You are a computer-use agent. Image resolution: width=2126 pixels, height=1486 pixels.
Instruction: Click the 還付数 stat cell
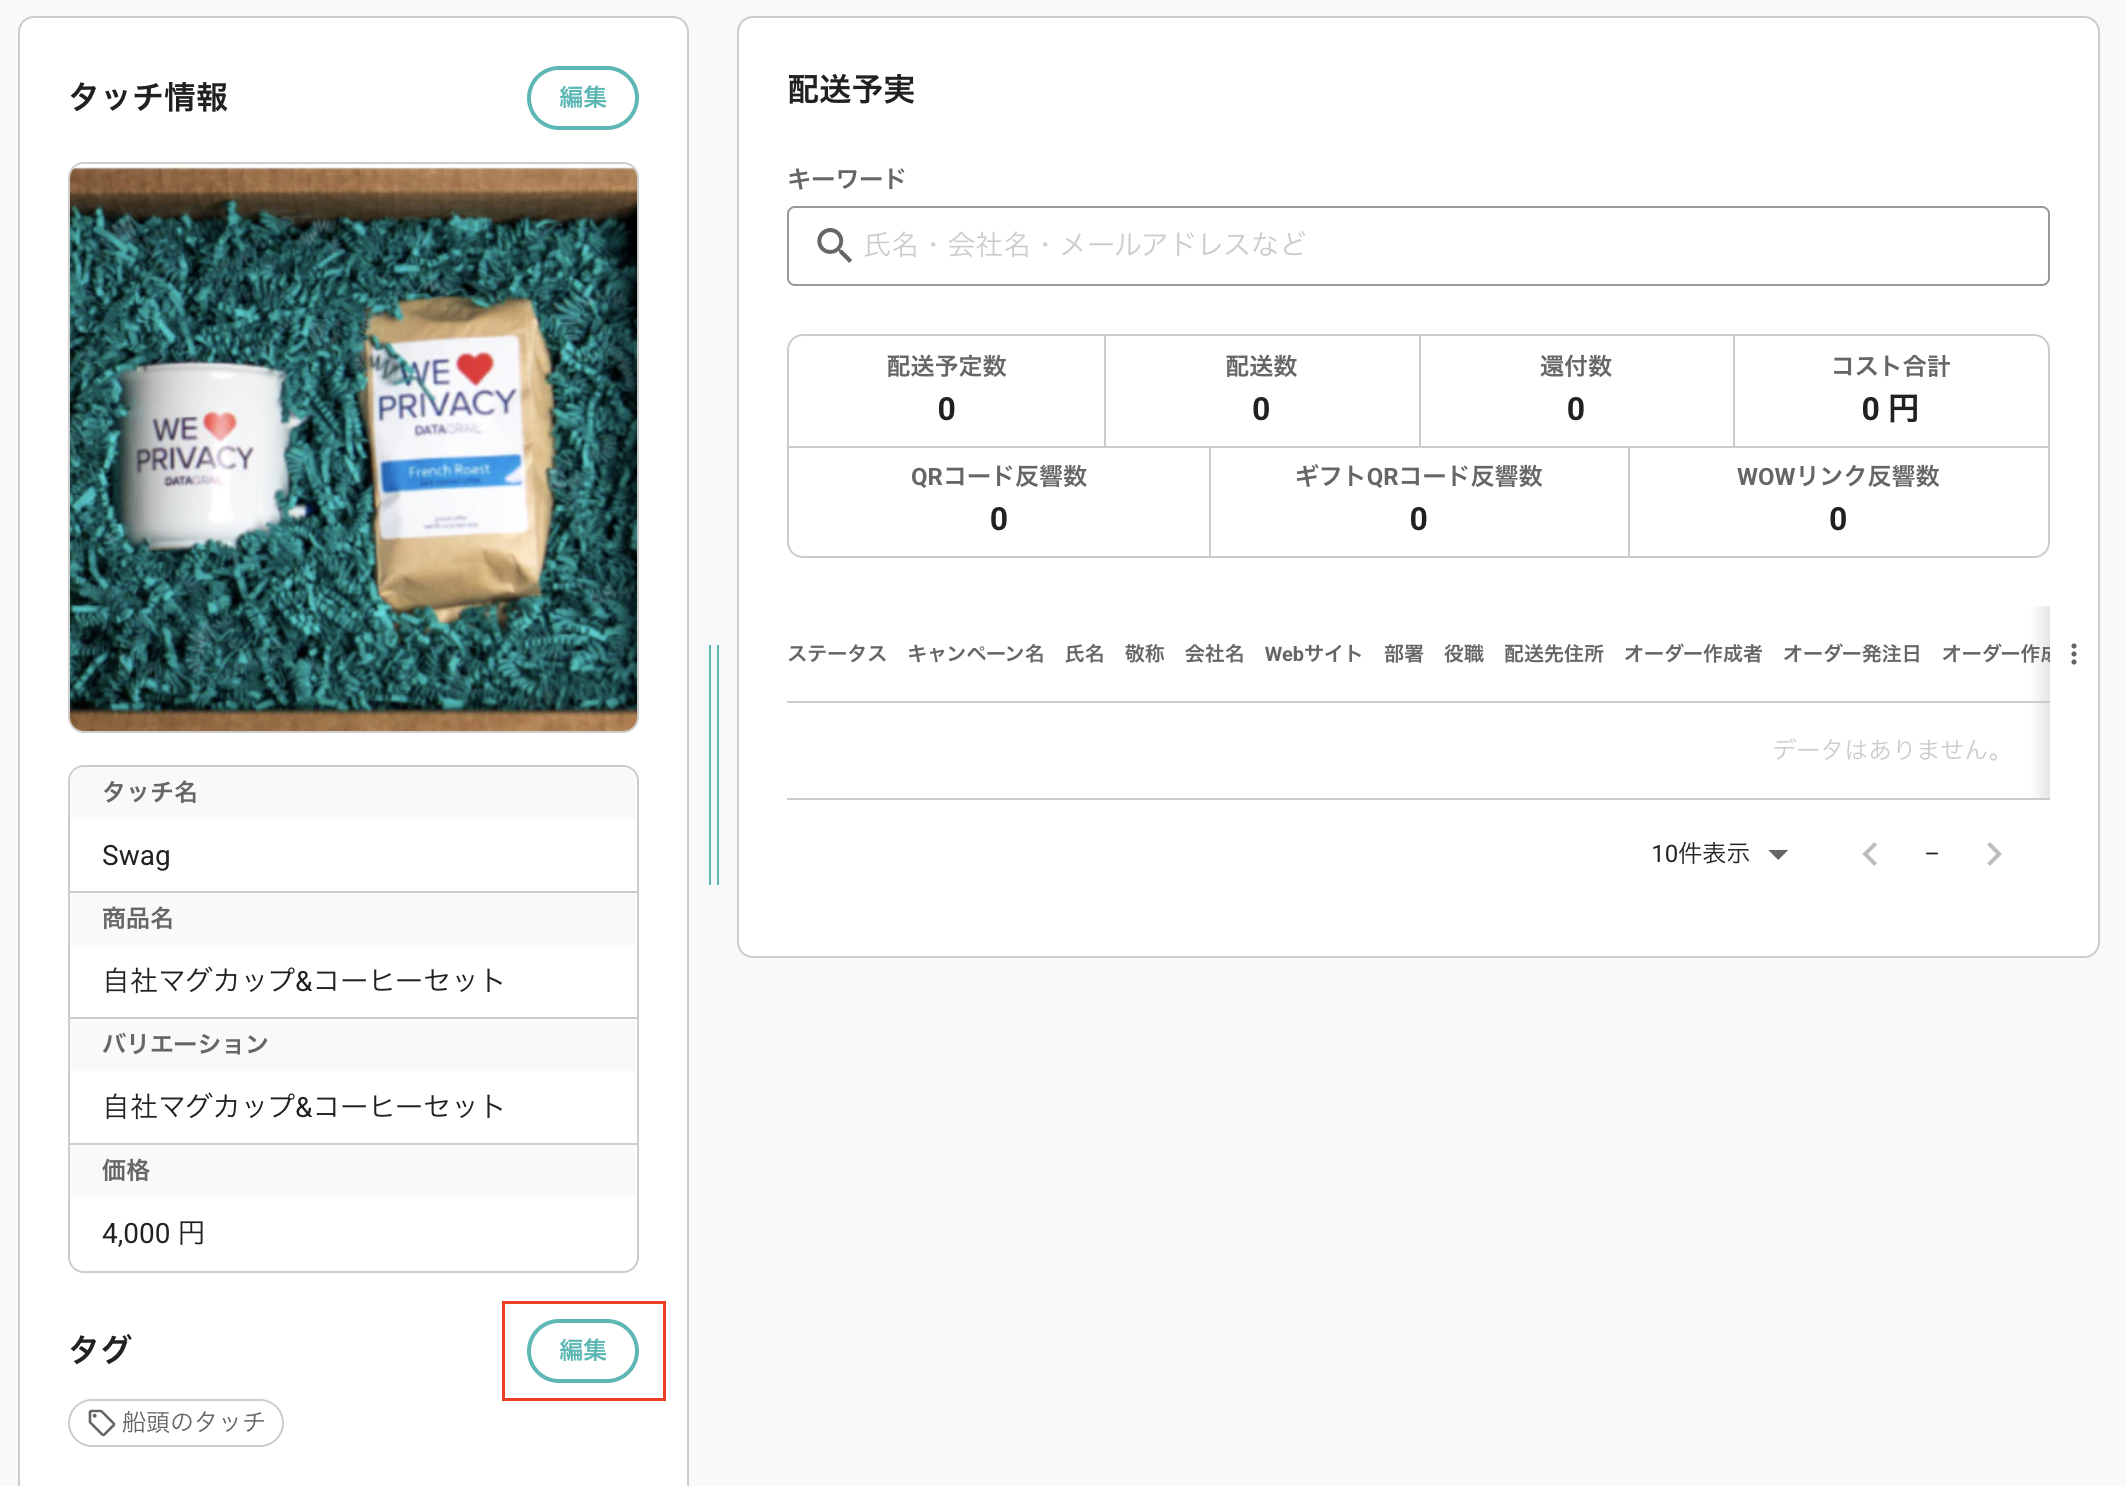[1576, 391]
